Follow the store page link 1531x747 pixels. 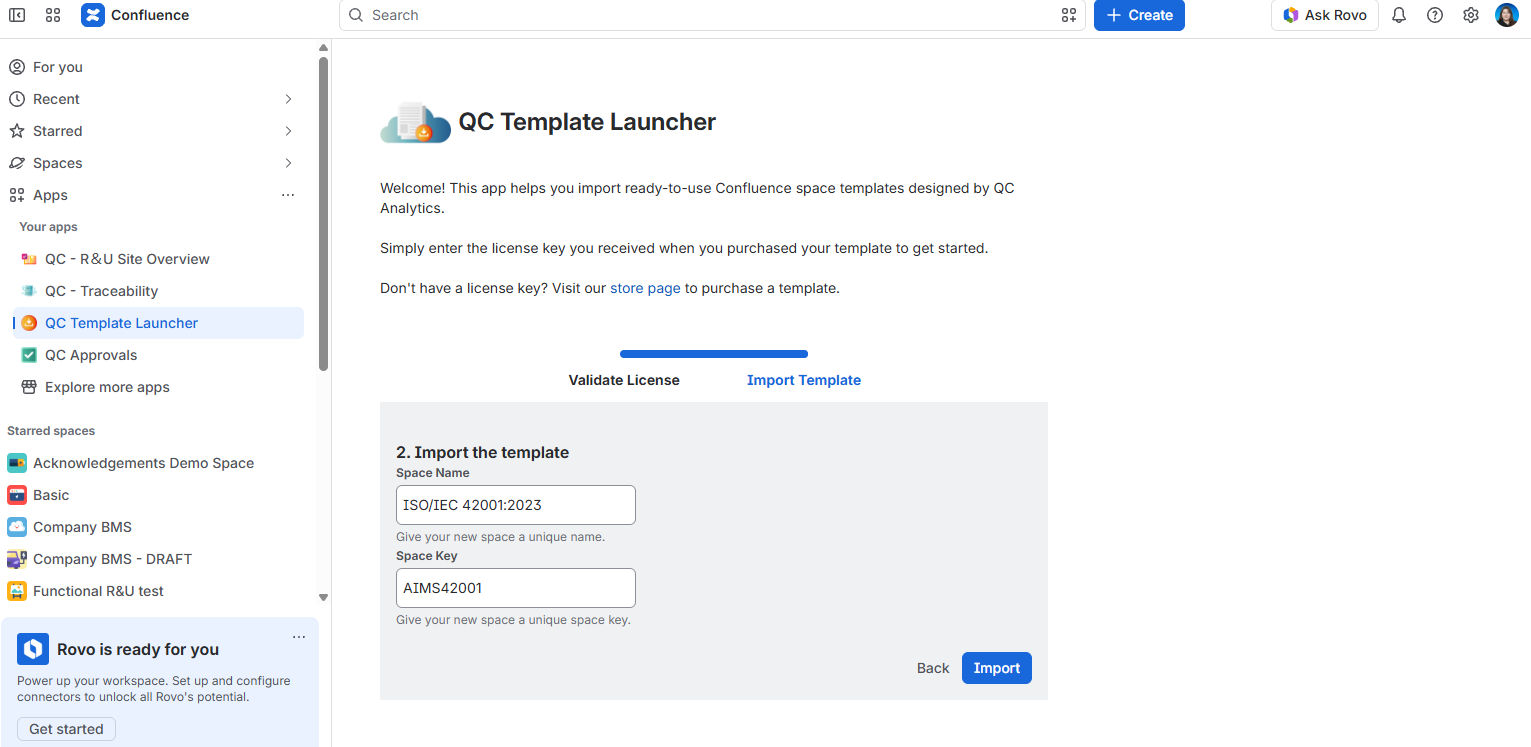tap(645, 288)
